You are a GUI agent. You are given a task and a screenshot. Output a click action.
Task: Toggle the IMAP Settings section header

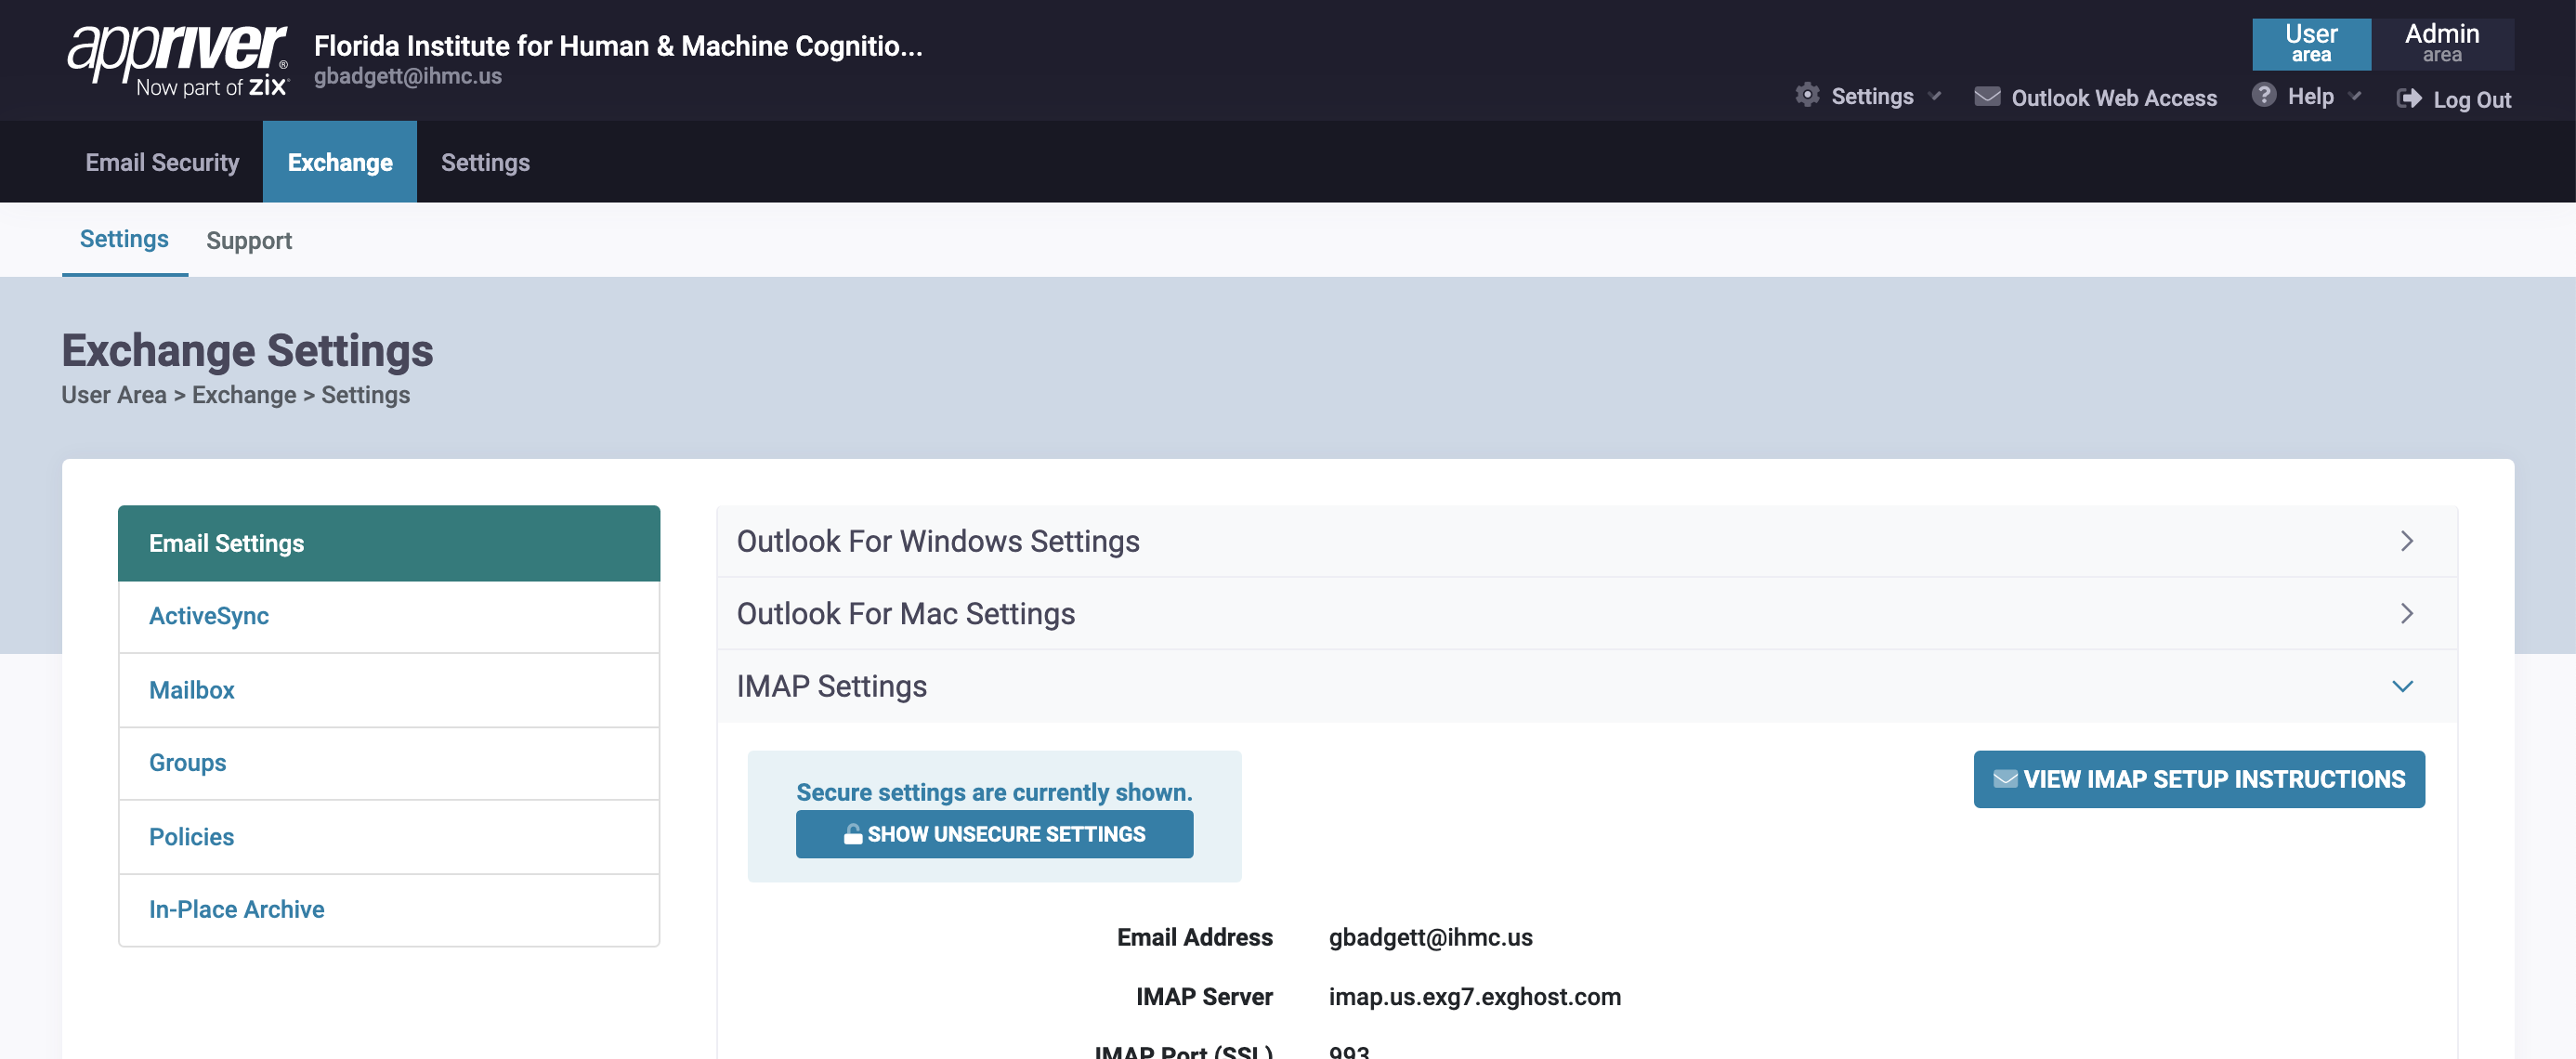click(1586, 686)
